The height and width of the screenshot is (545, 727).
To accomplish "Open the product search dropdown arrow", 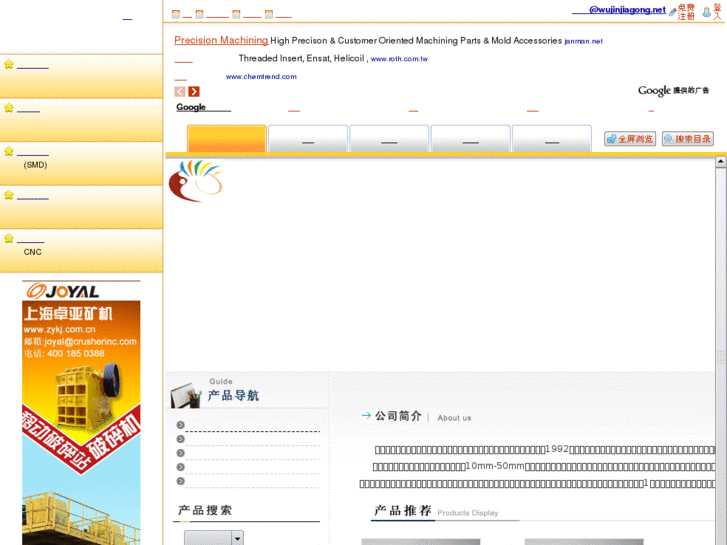I will pos(237,538).
